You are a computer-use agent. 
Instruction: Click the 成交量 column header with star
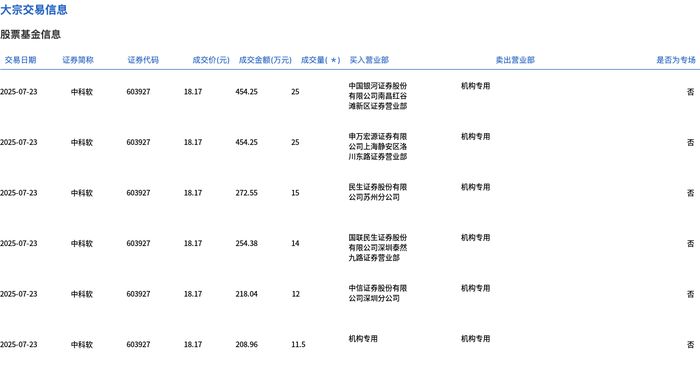(x=321, y=60)
